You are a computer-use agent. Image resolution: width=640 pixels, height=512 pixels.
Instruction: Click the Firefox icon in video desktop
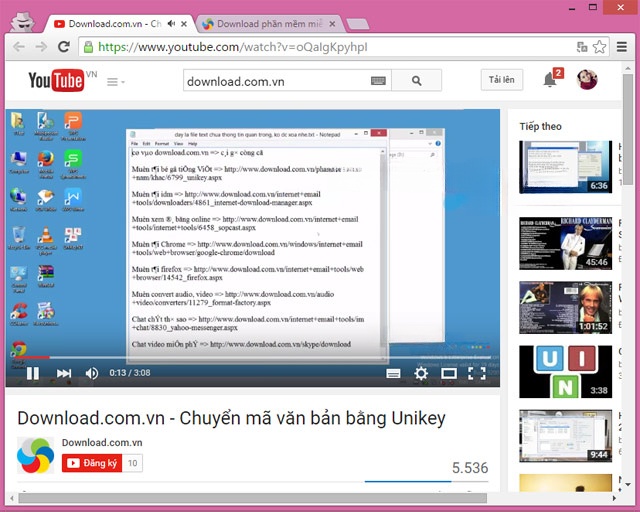[46, 159]
